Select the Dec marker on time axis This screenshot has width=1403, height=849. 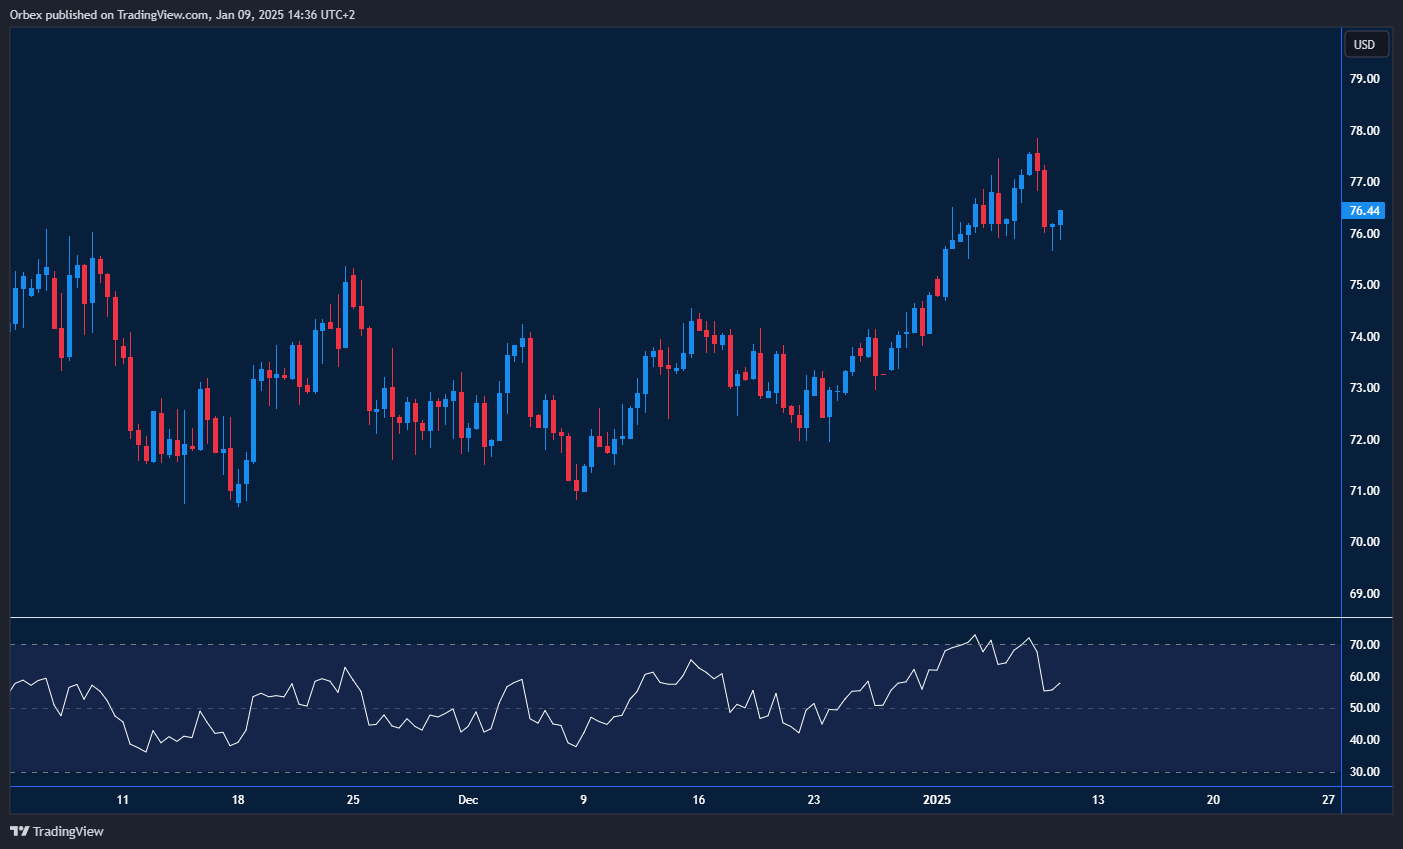(468, 800)
